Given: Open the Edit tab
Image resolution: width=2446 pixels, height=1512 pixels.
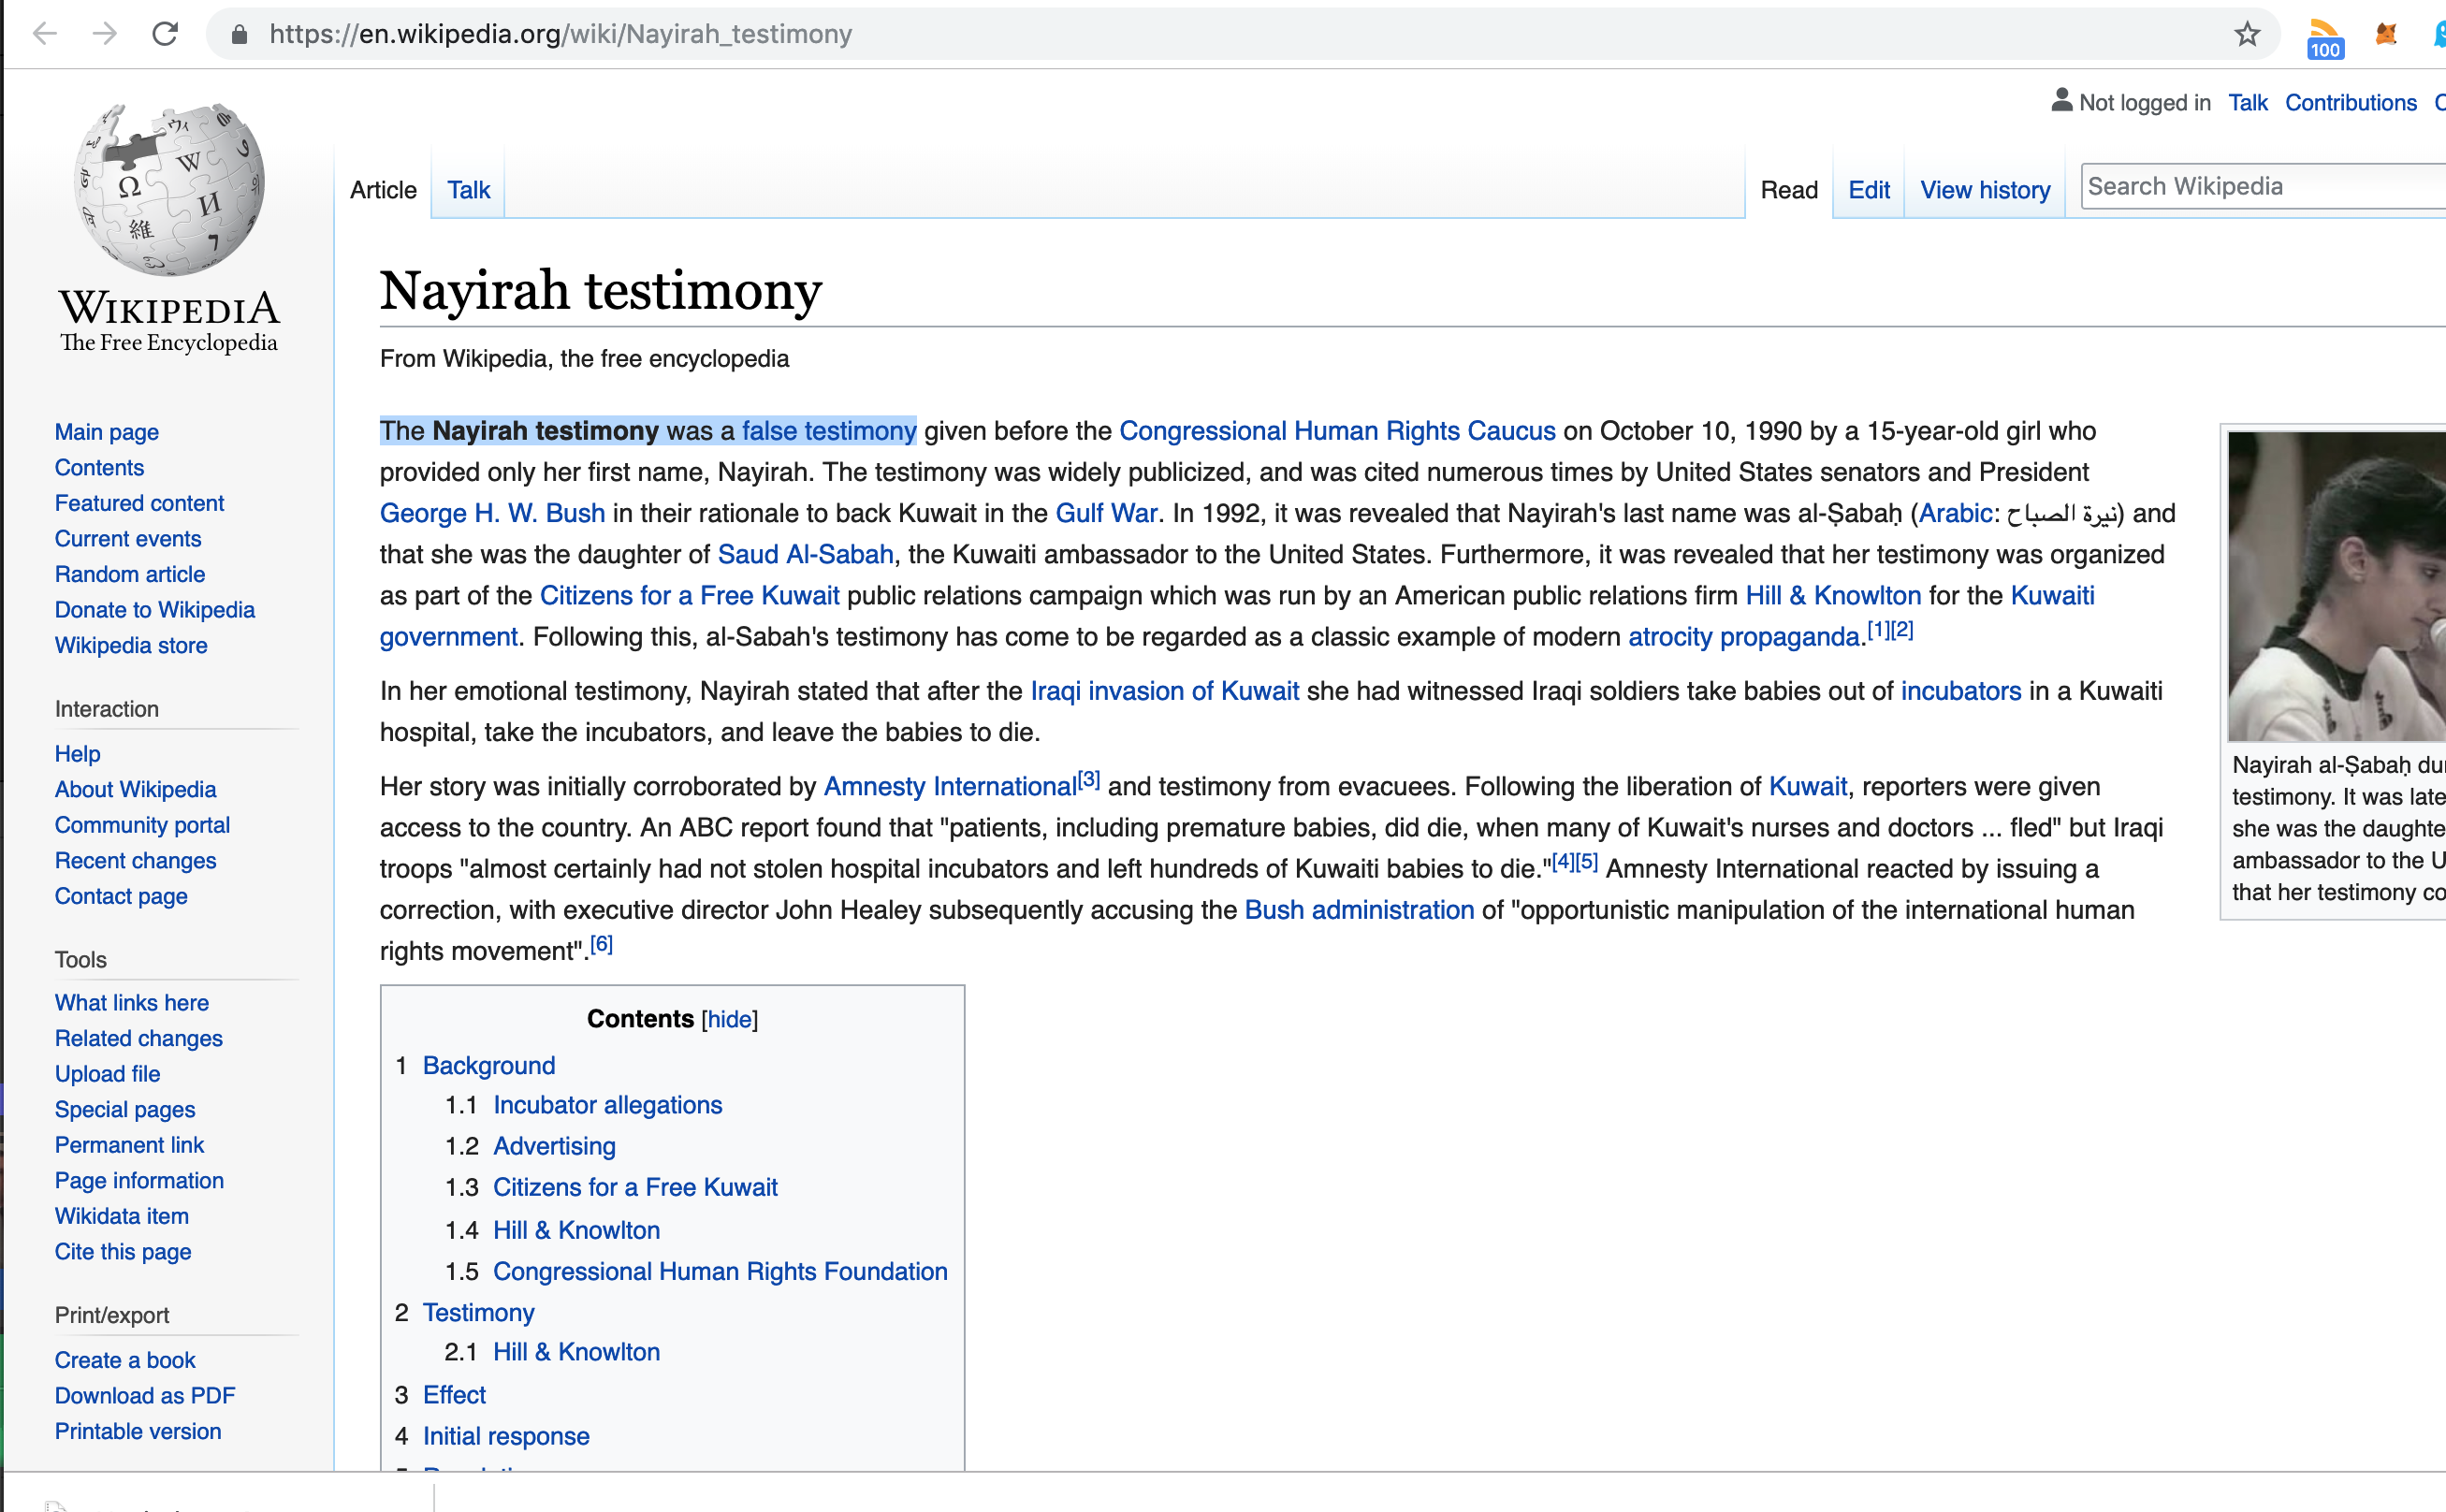Looking at the screenshot, I should [1868, 190].
